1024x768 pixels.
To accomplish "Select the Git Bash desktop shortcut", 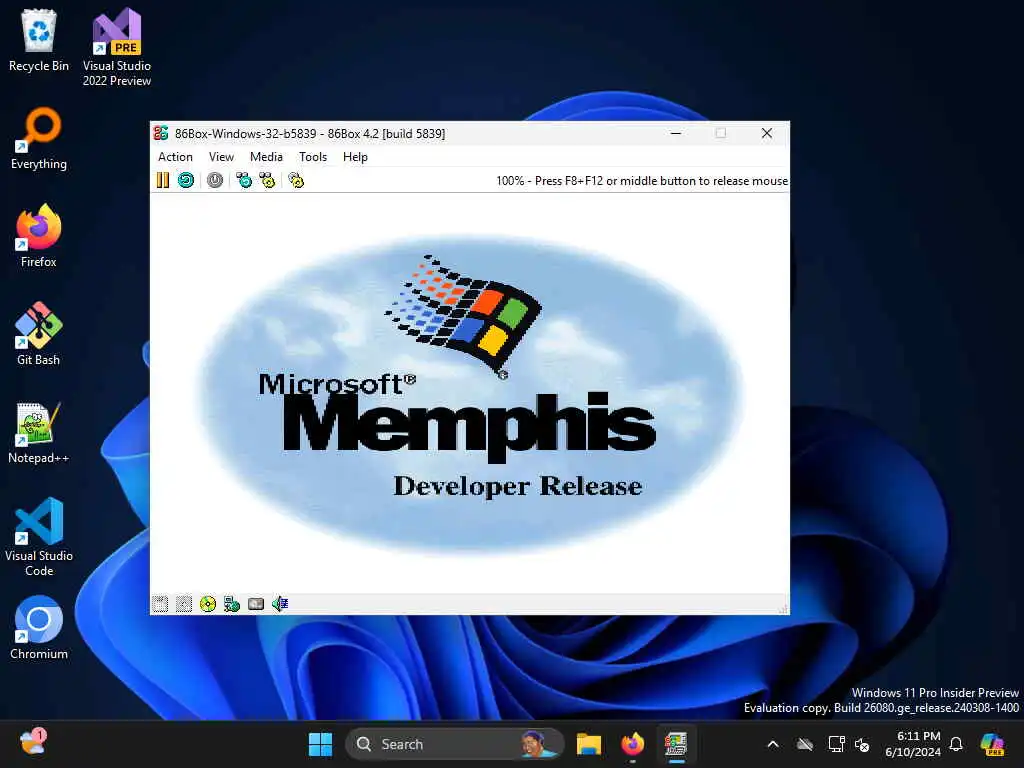I will (x=39, y=334).
